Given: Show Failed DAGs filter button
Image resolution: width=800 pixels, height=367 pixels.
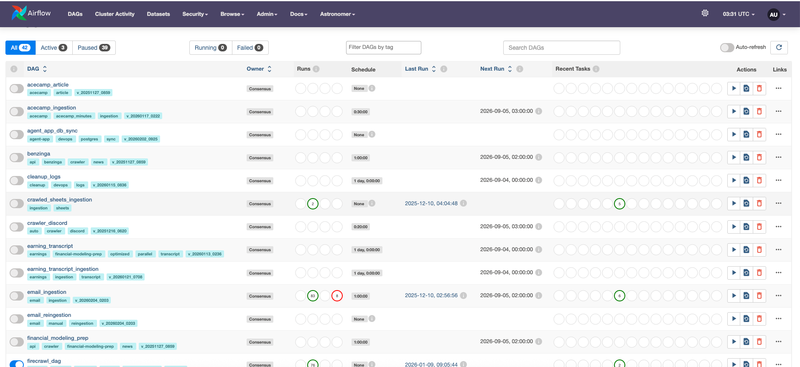Looking at the screenshot, I should [250, 47].
